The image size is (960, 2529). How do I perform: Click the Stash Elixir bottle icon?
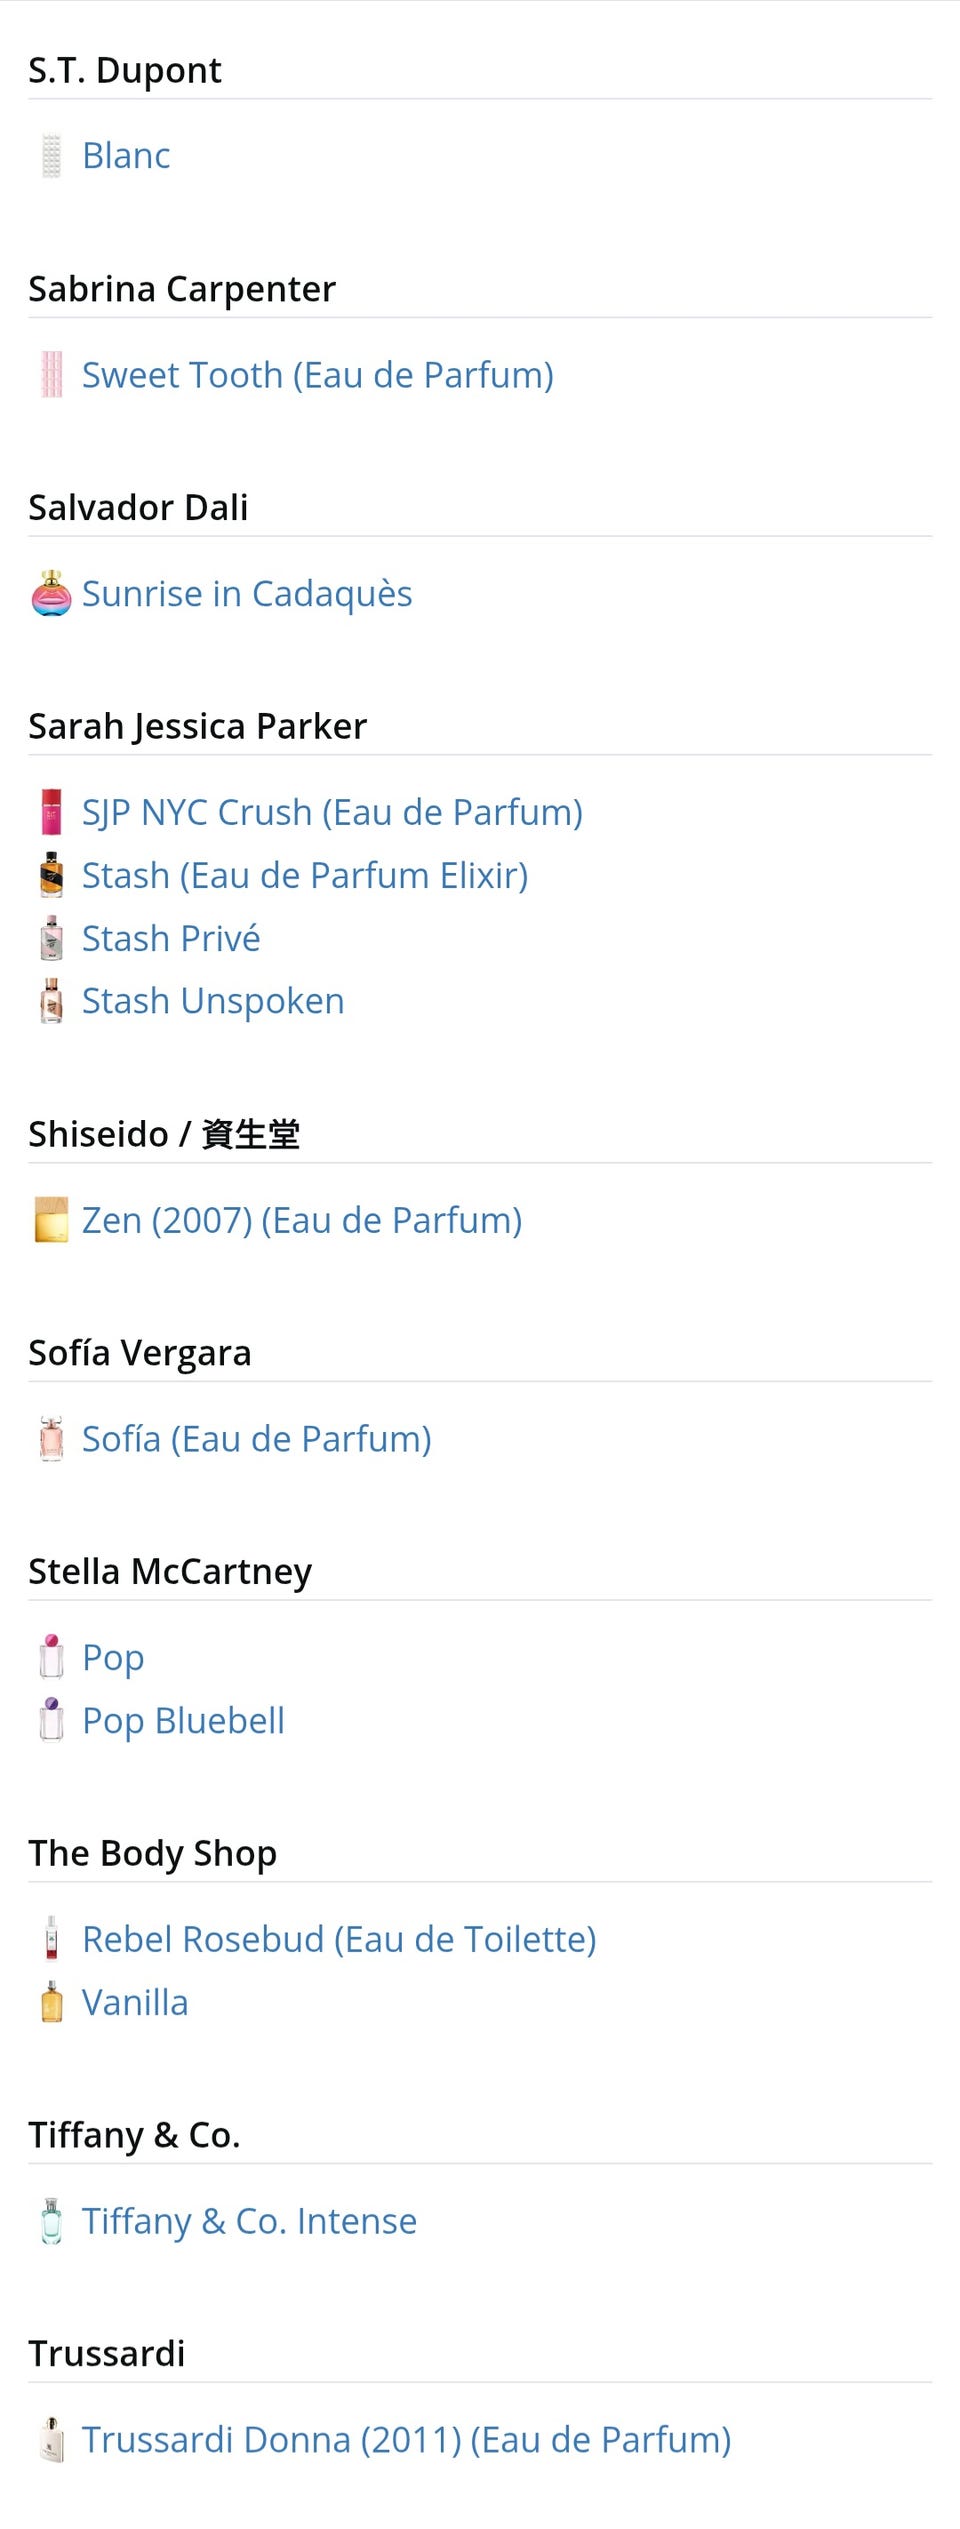coord(51,875)
